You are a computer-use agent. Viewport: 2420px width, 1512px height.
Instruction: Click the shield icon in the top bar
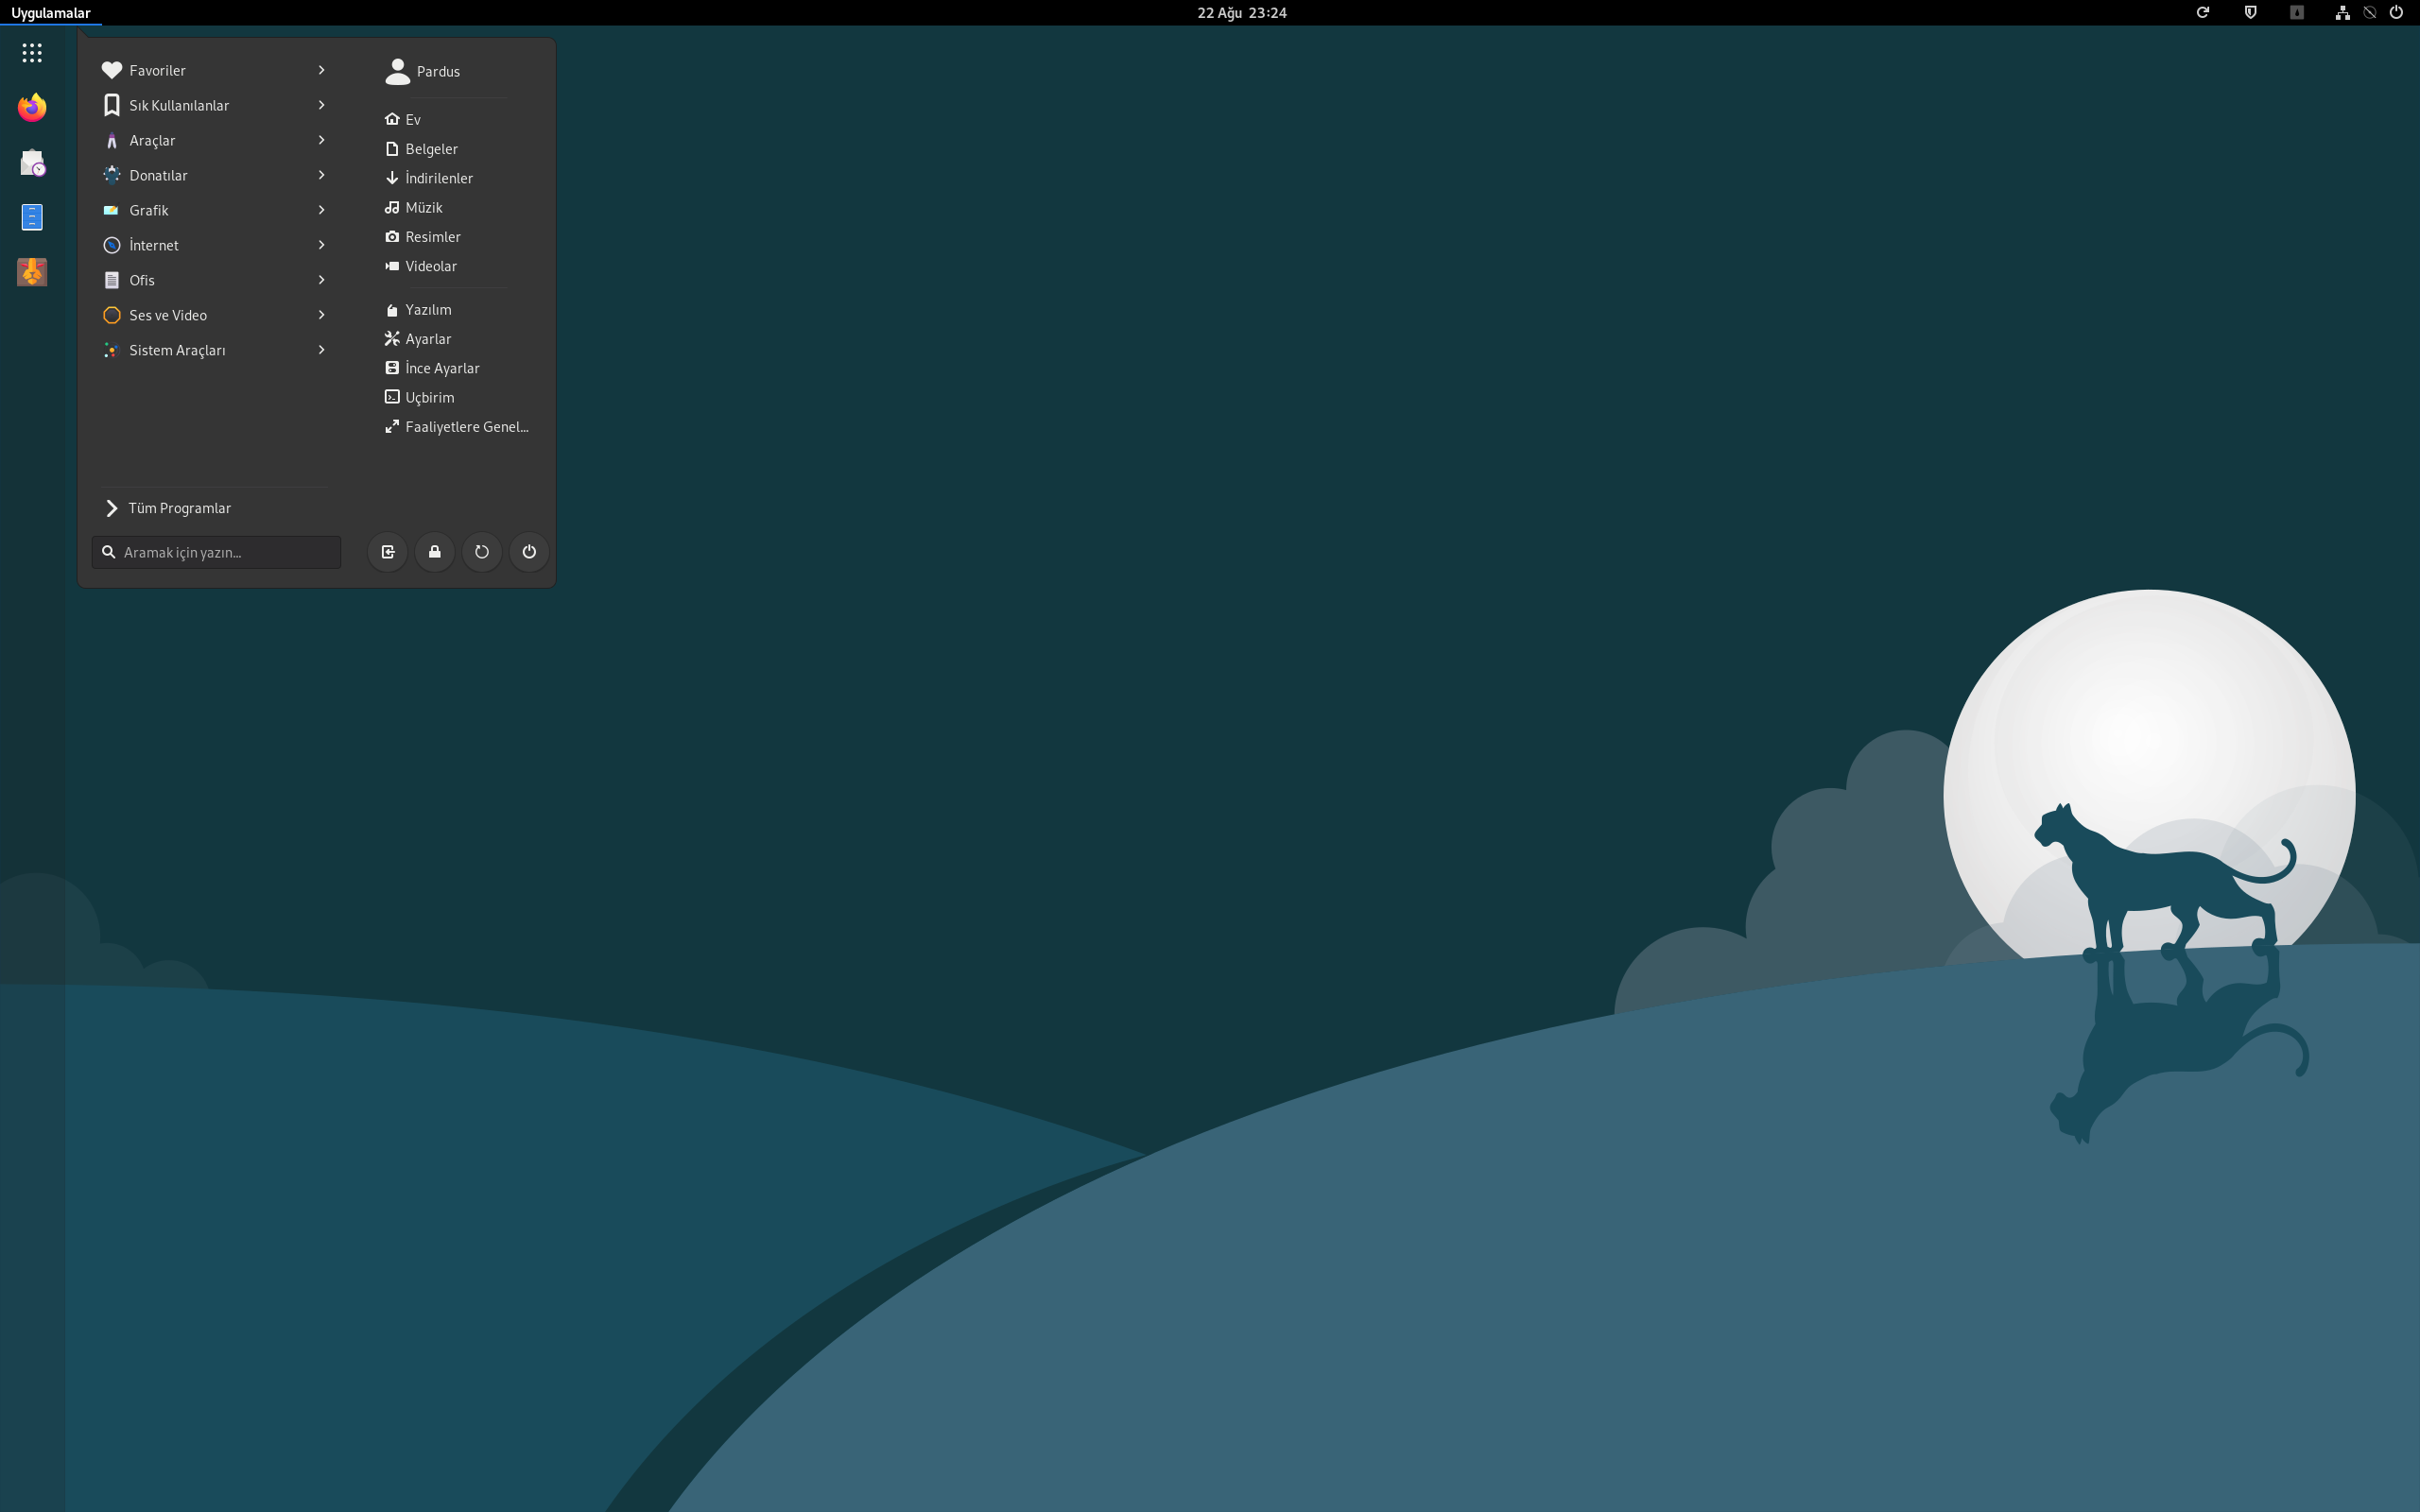coord(2250,13)
